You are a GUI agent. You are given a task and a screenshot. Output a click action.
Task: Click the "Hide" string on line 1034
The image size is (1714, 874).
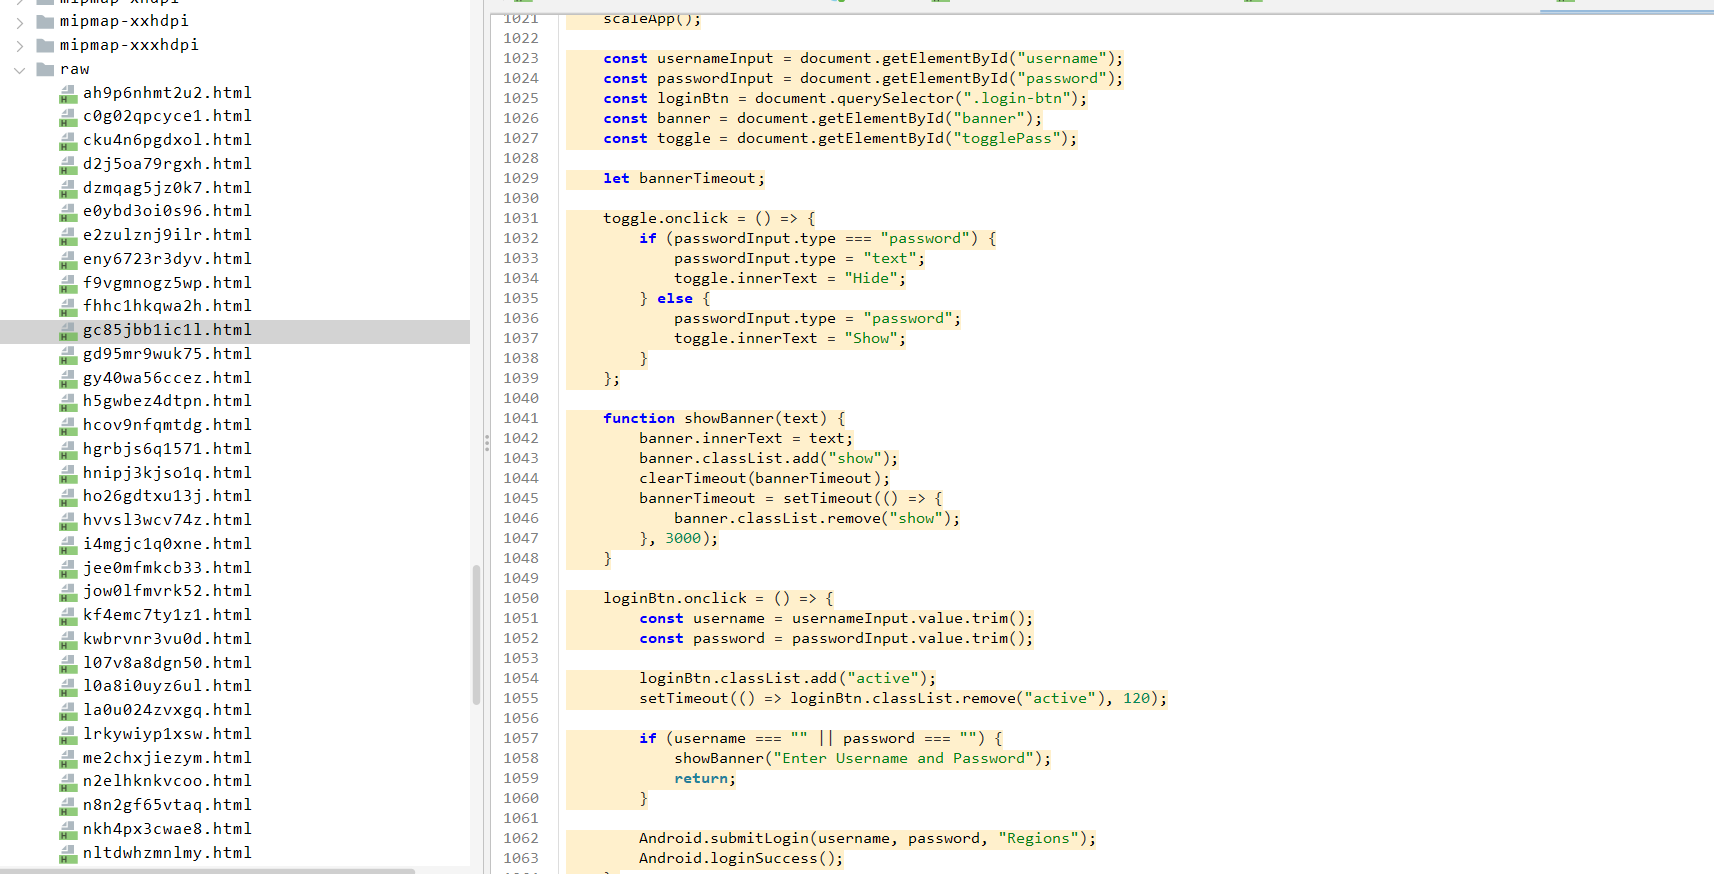coord(870,278)
